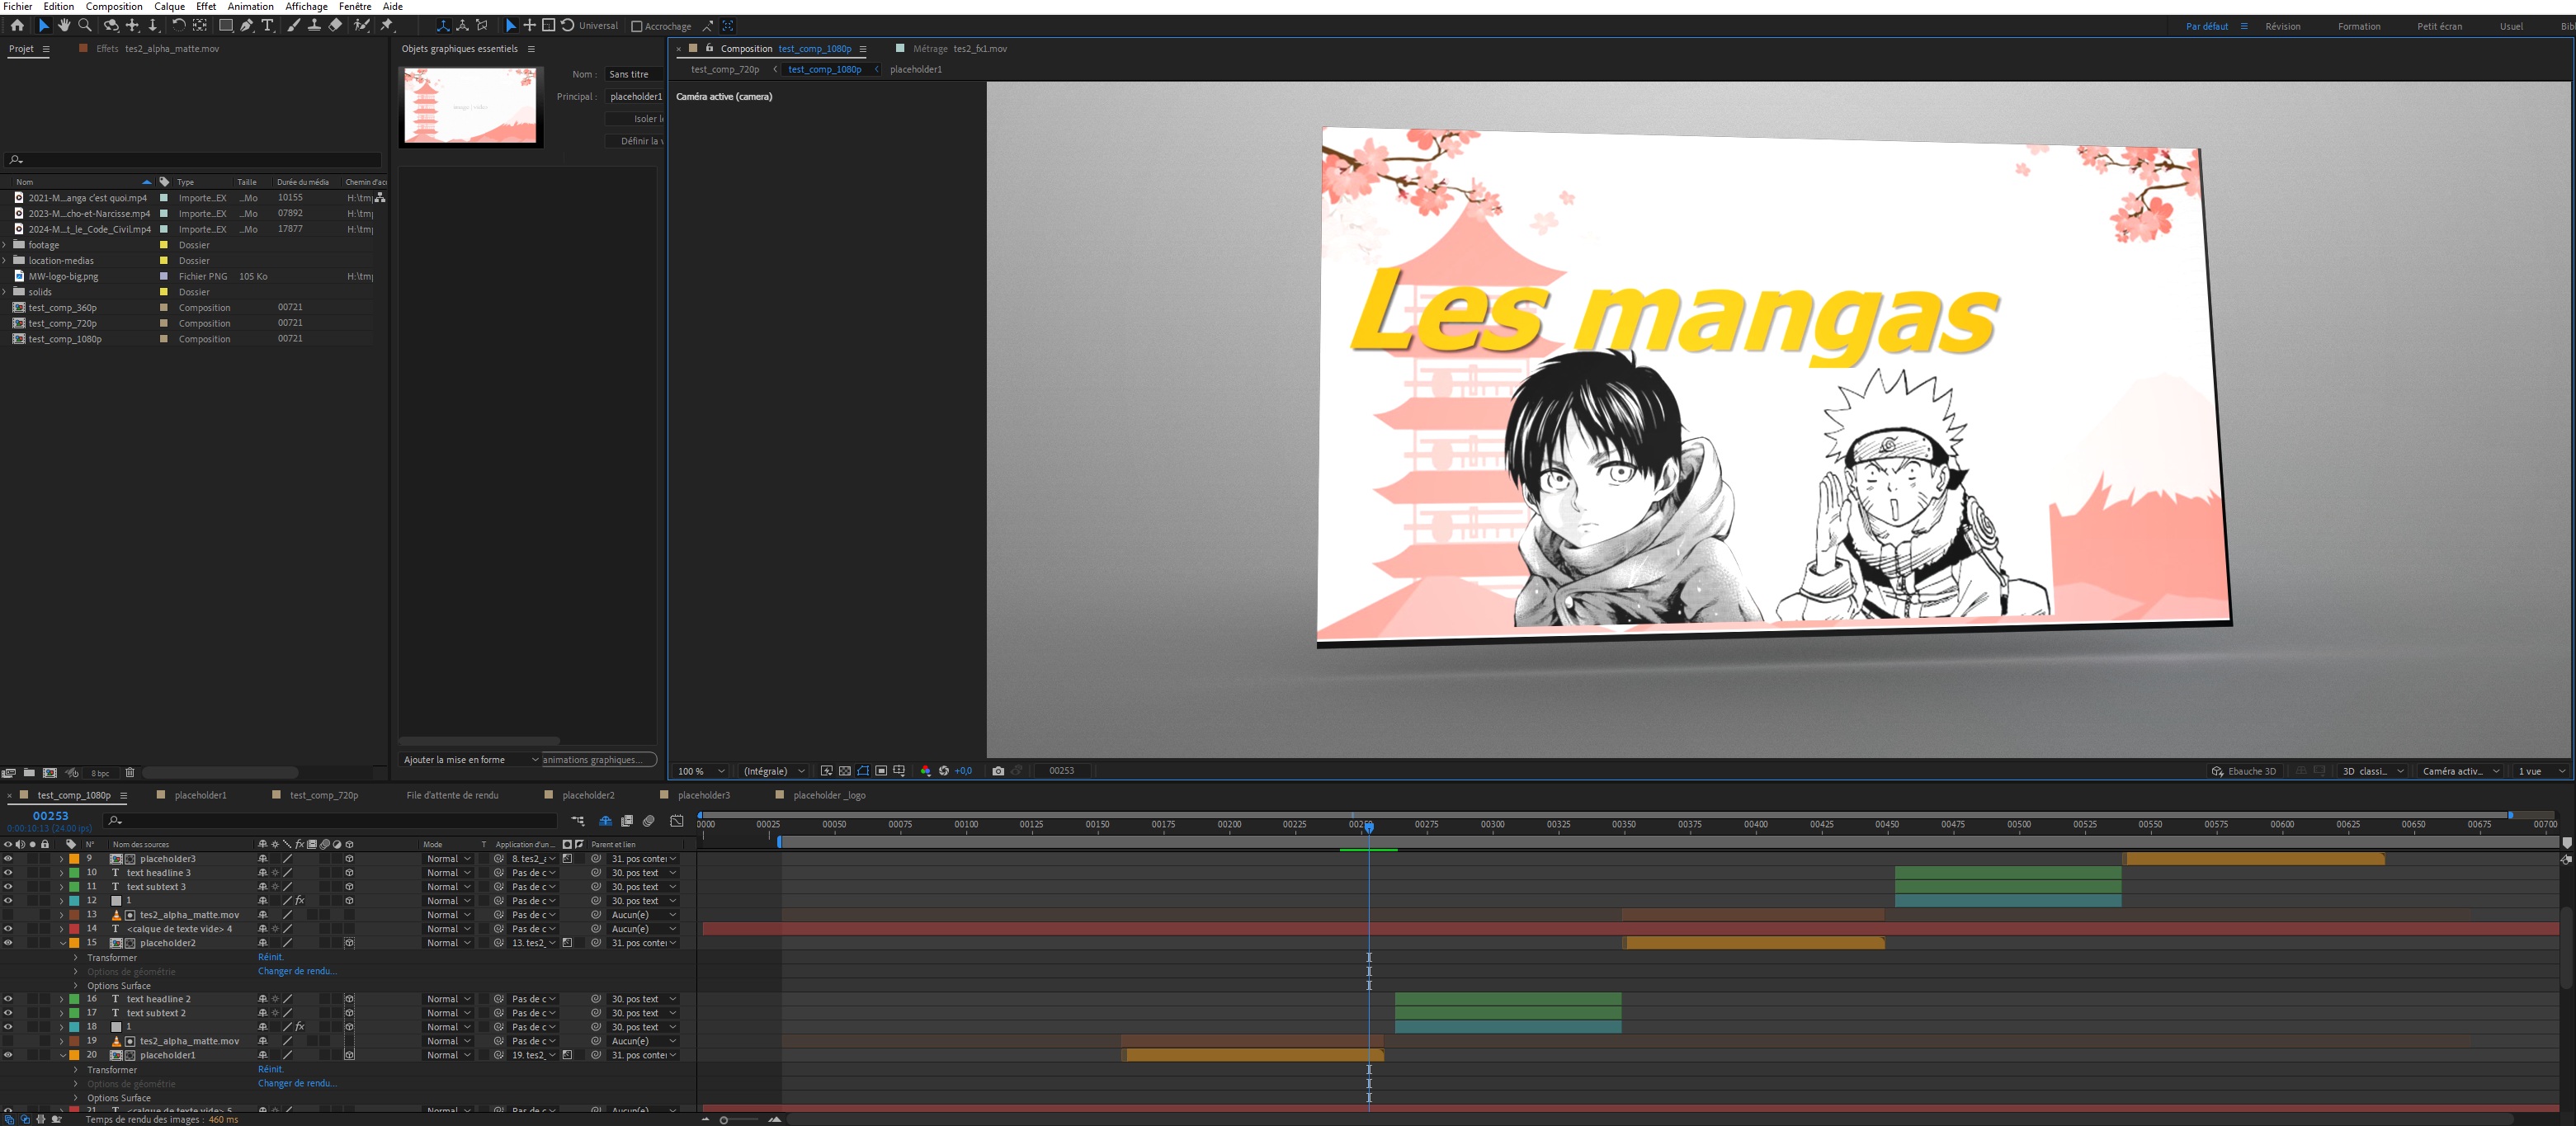The height and width of the screenshot is (1126, 2576).
Task: Toggle visibility of the placeholder3 layer
Action: pyautogui.click(x=8, y=859)
